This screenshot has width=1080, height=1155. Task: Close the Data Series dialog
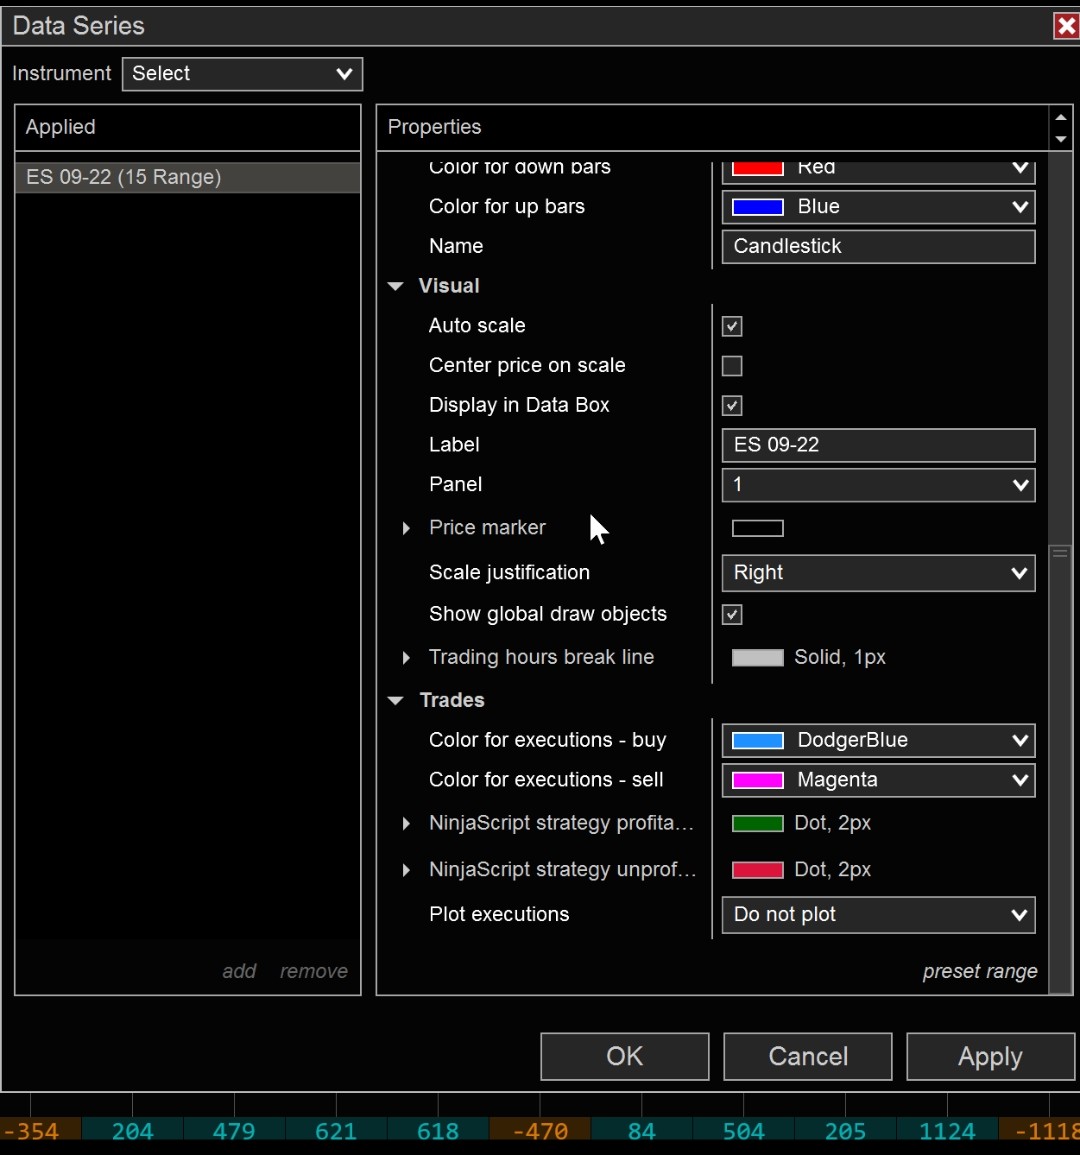tap(1066, 26)
